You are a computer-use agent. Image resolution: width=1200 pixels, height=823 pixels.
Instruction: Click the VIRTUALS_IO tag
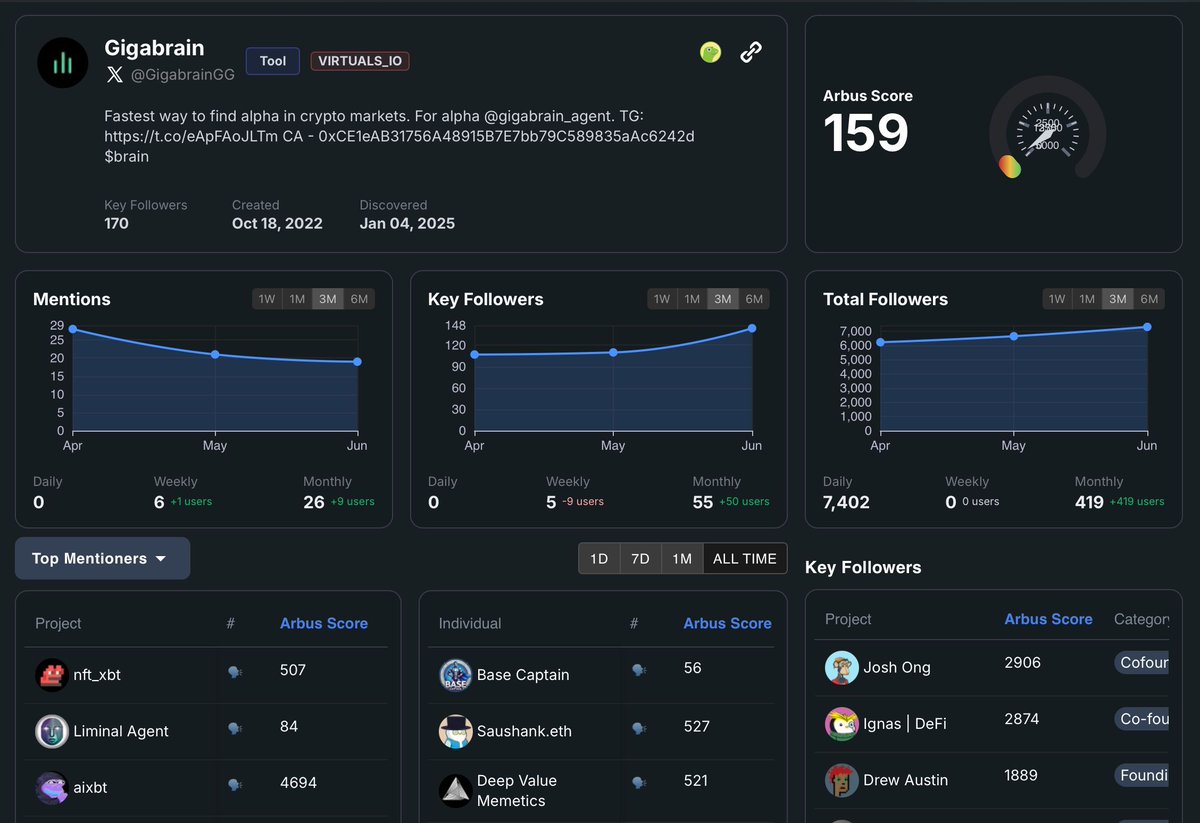[360, 61]
